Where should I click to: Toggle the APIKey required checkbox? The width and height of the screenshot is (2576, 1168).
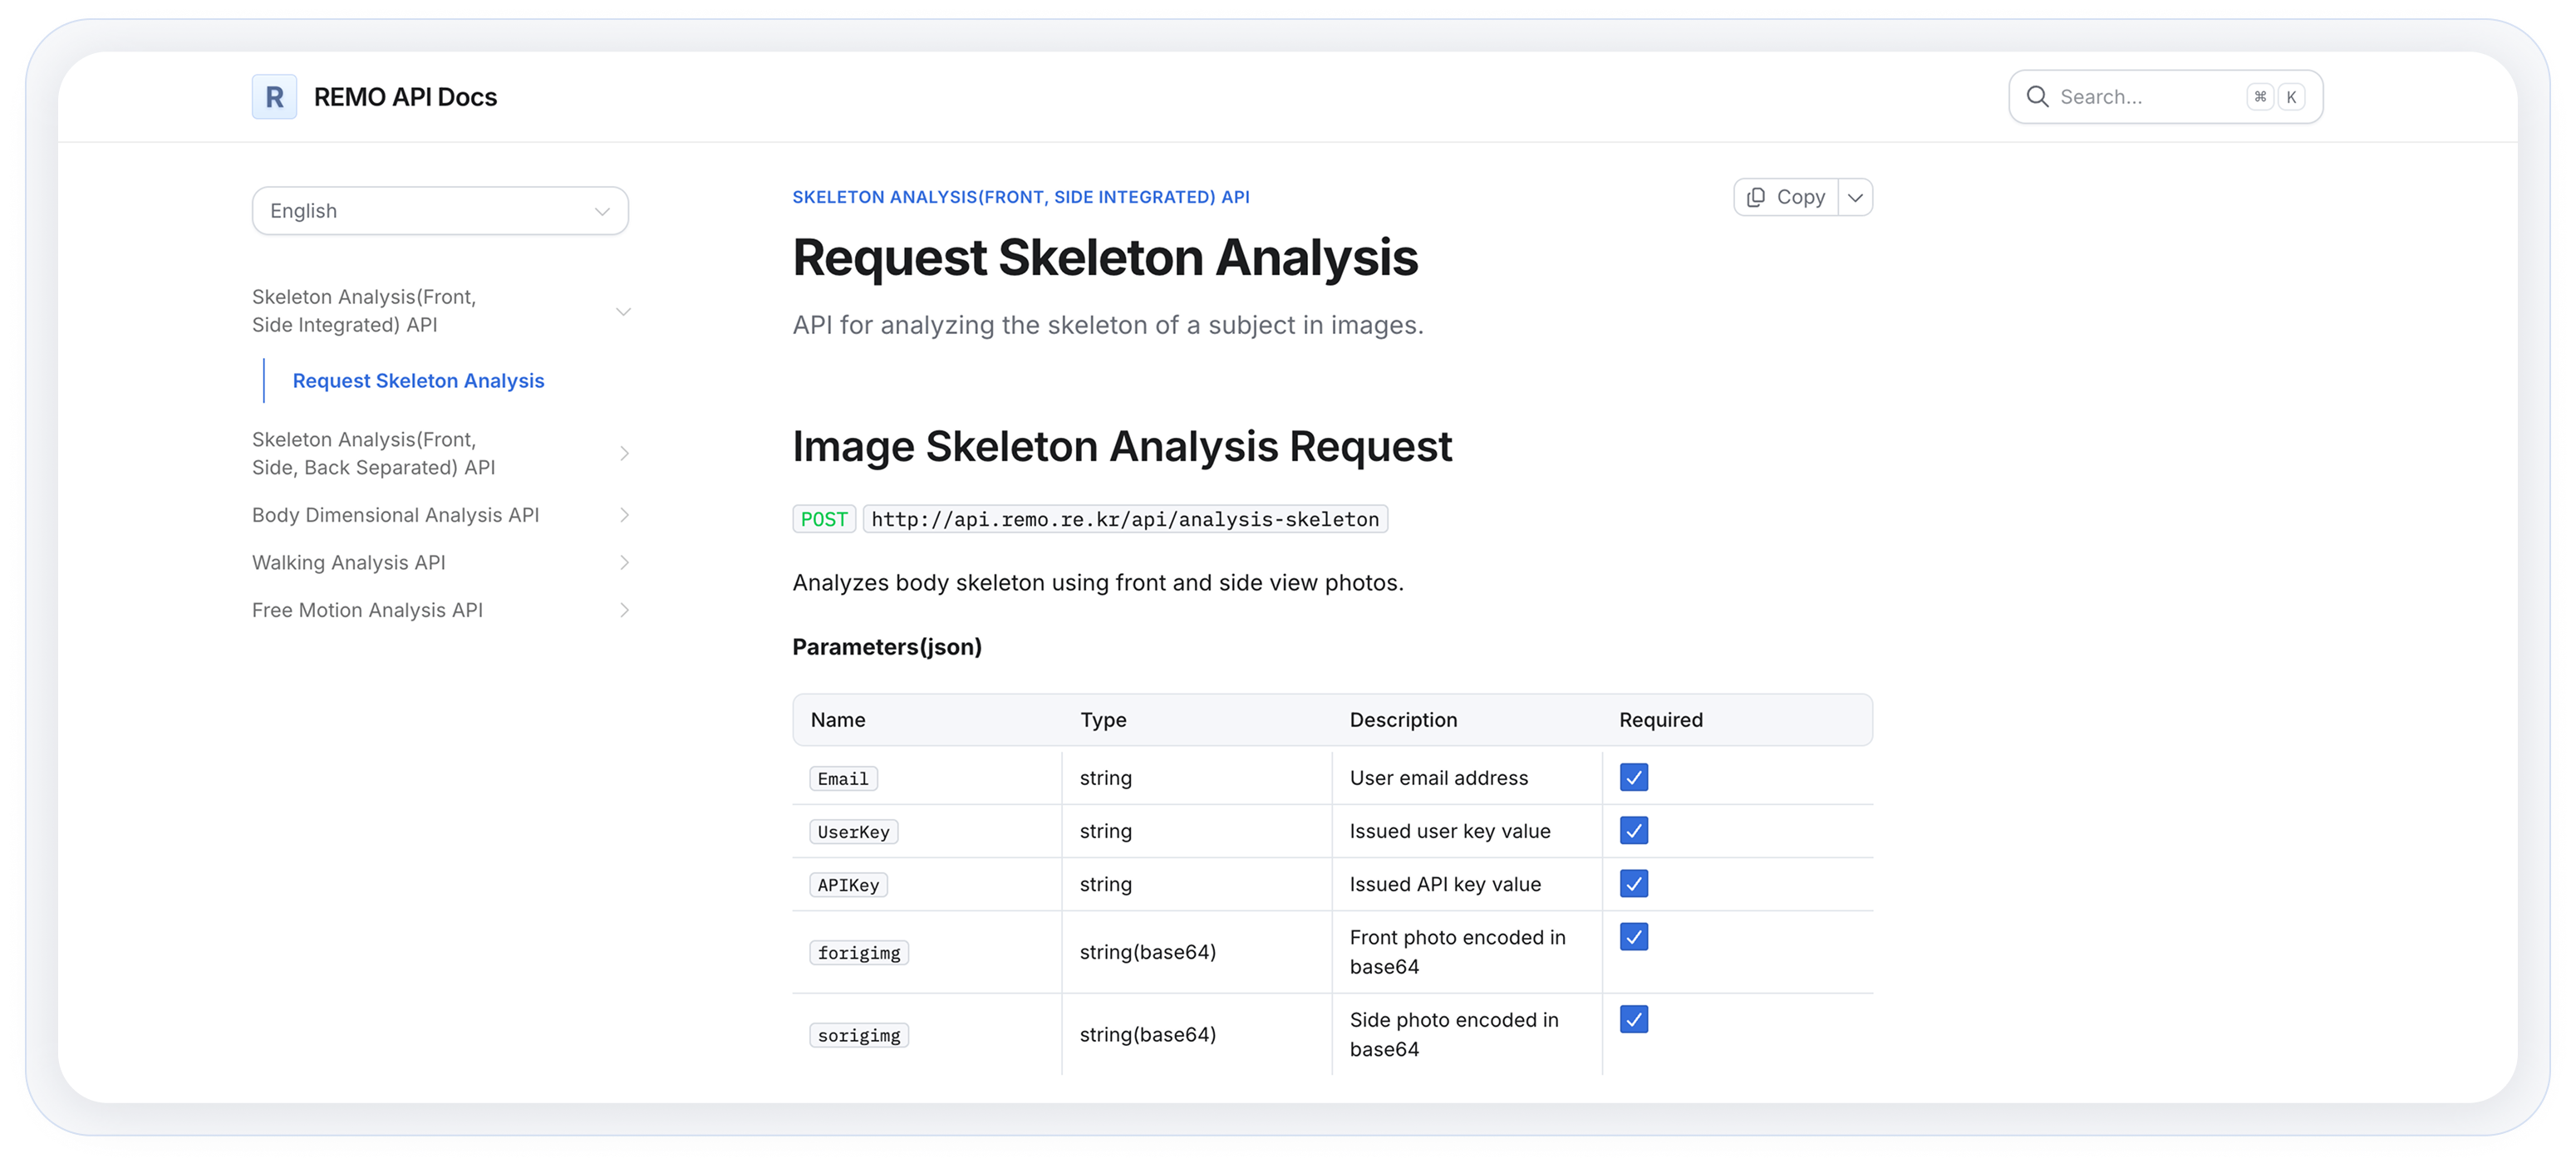[1633, 884]
